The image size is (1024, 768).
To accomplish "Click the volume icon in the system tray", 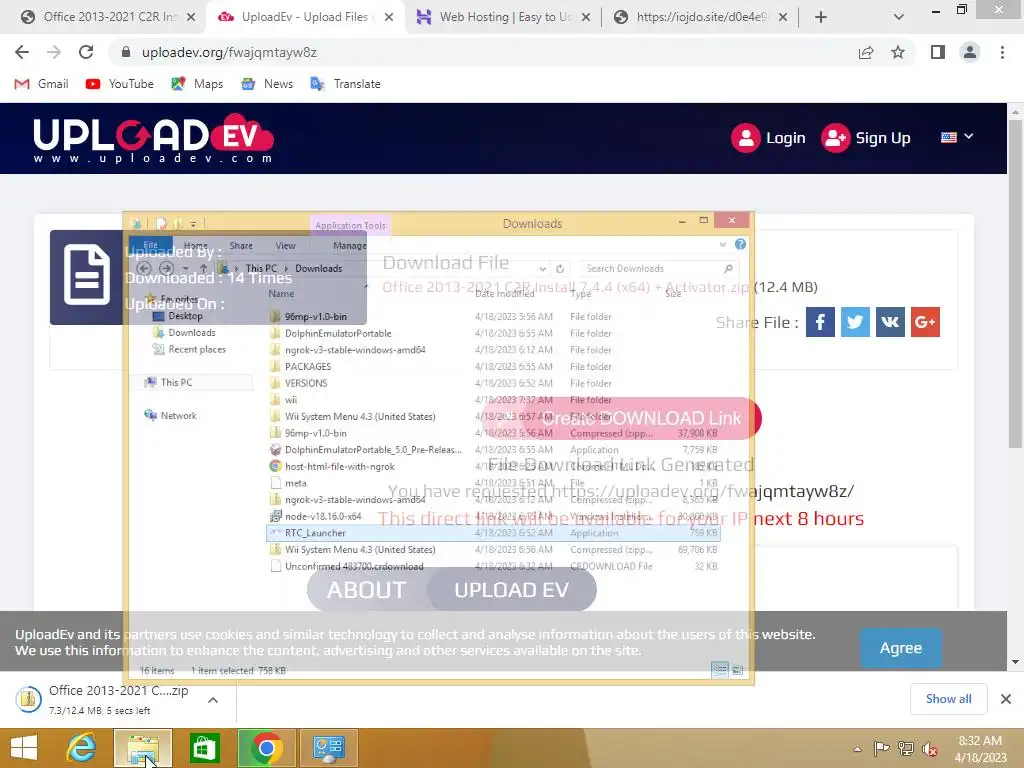I will coord(929,749).
